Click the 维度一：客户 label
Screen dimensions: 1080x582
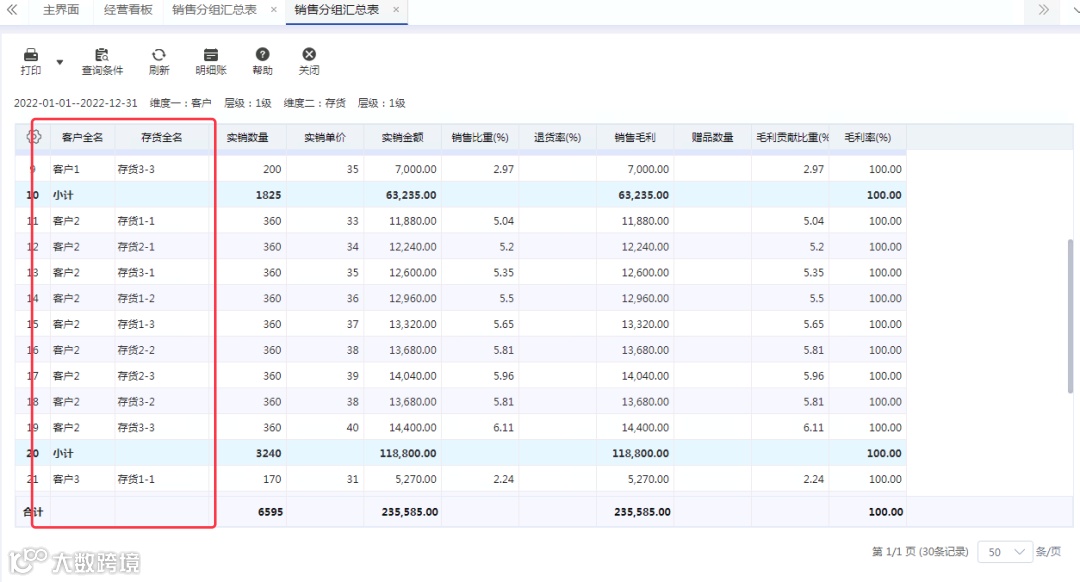point(180,103)
